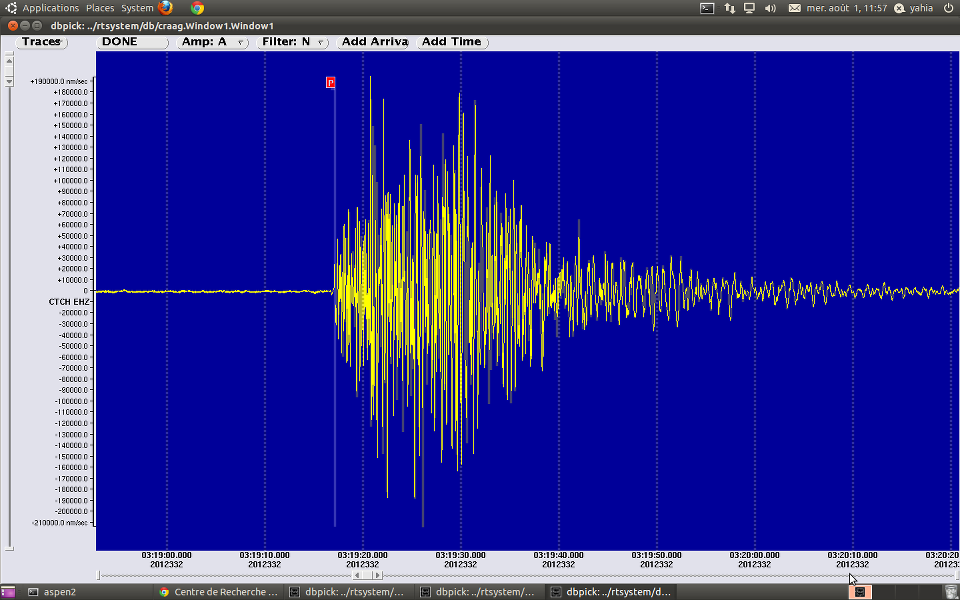Open the Applications menu
Image resolution: width=960 pixels, height=600 pixels.
pos(50,7)
